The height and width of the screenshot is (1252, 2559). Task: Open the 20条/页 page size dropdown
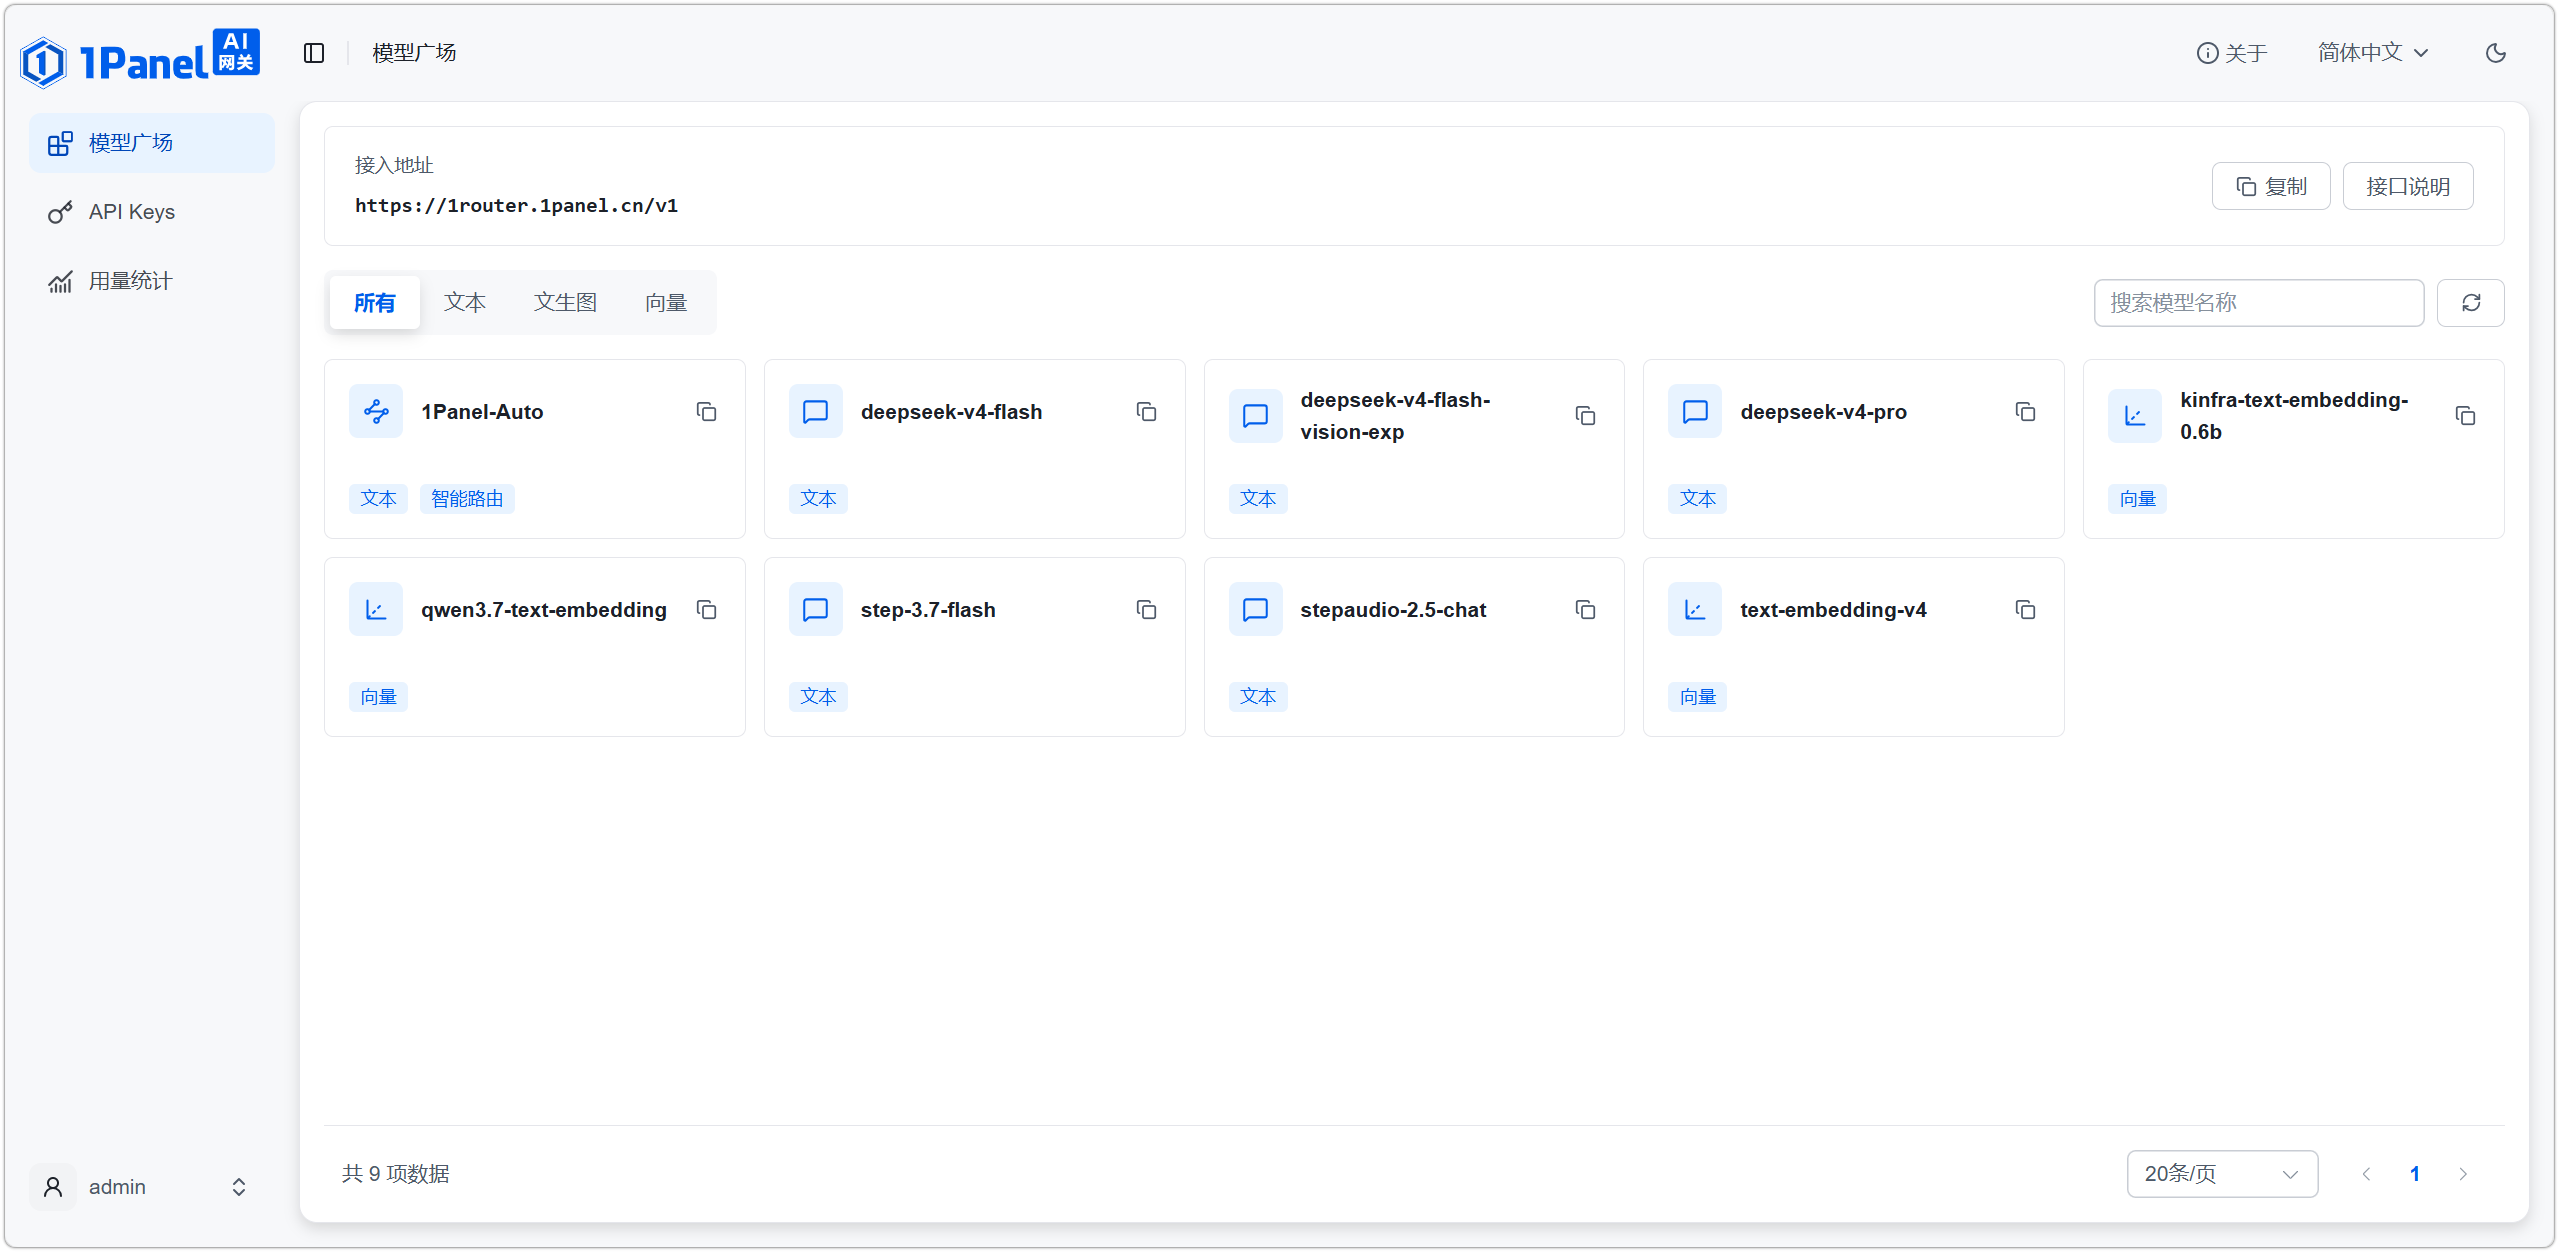[x=2222, y=1174]
